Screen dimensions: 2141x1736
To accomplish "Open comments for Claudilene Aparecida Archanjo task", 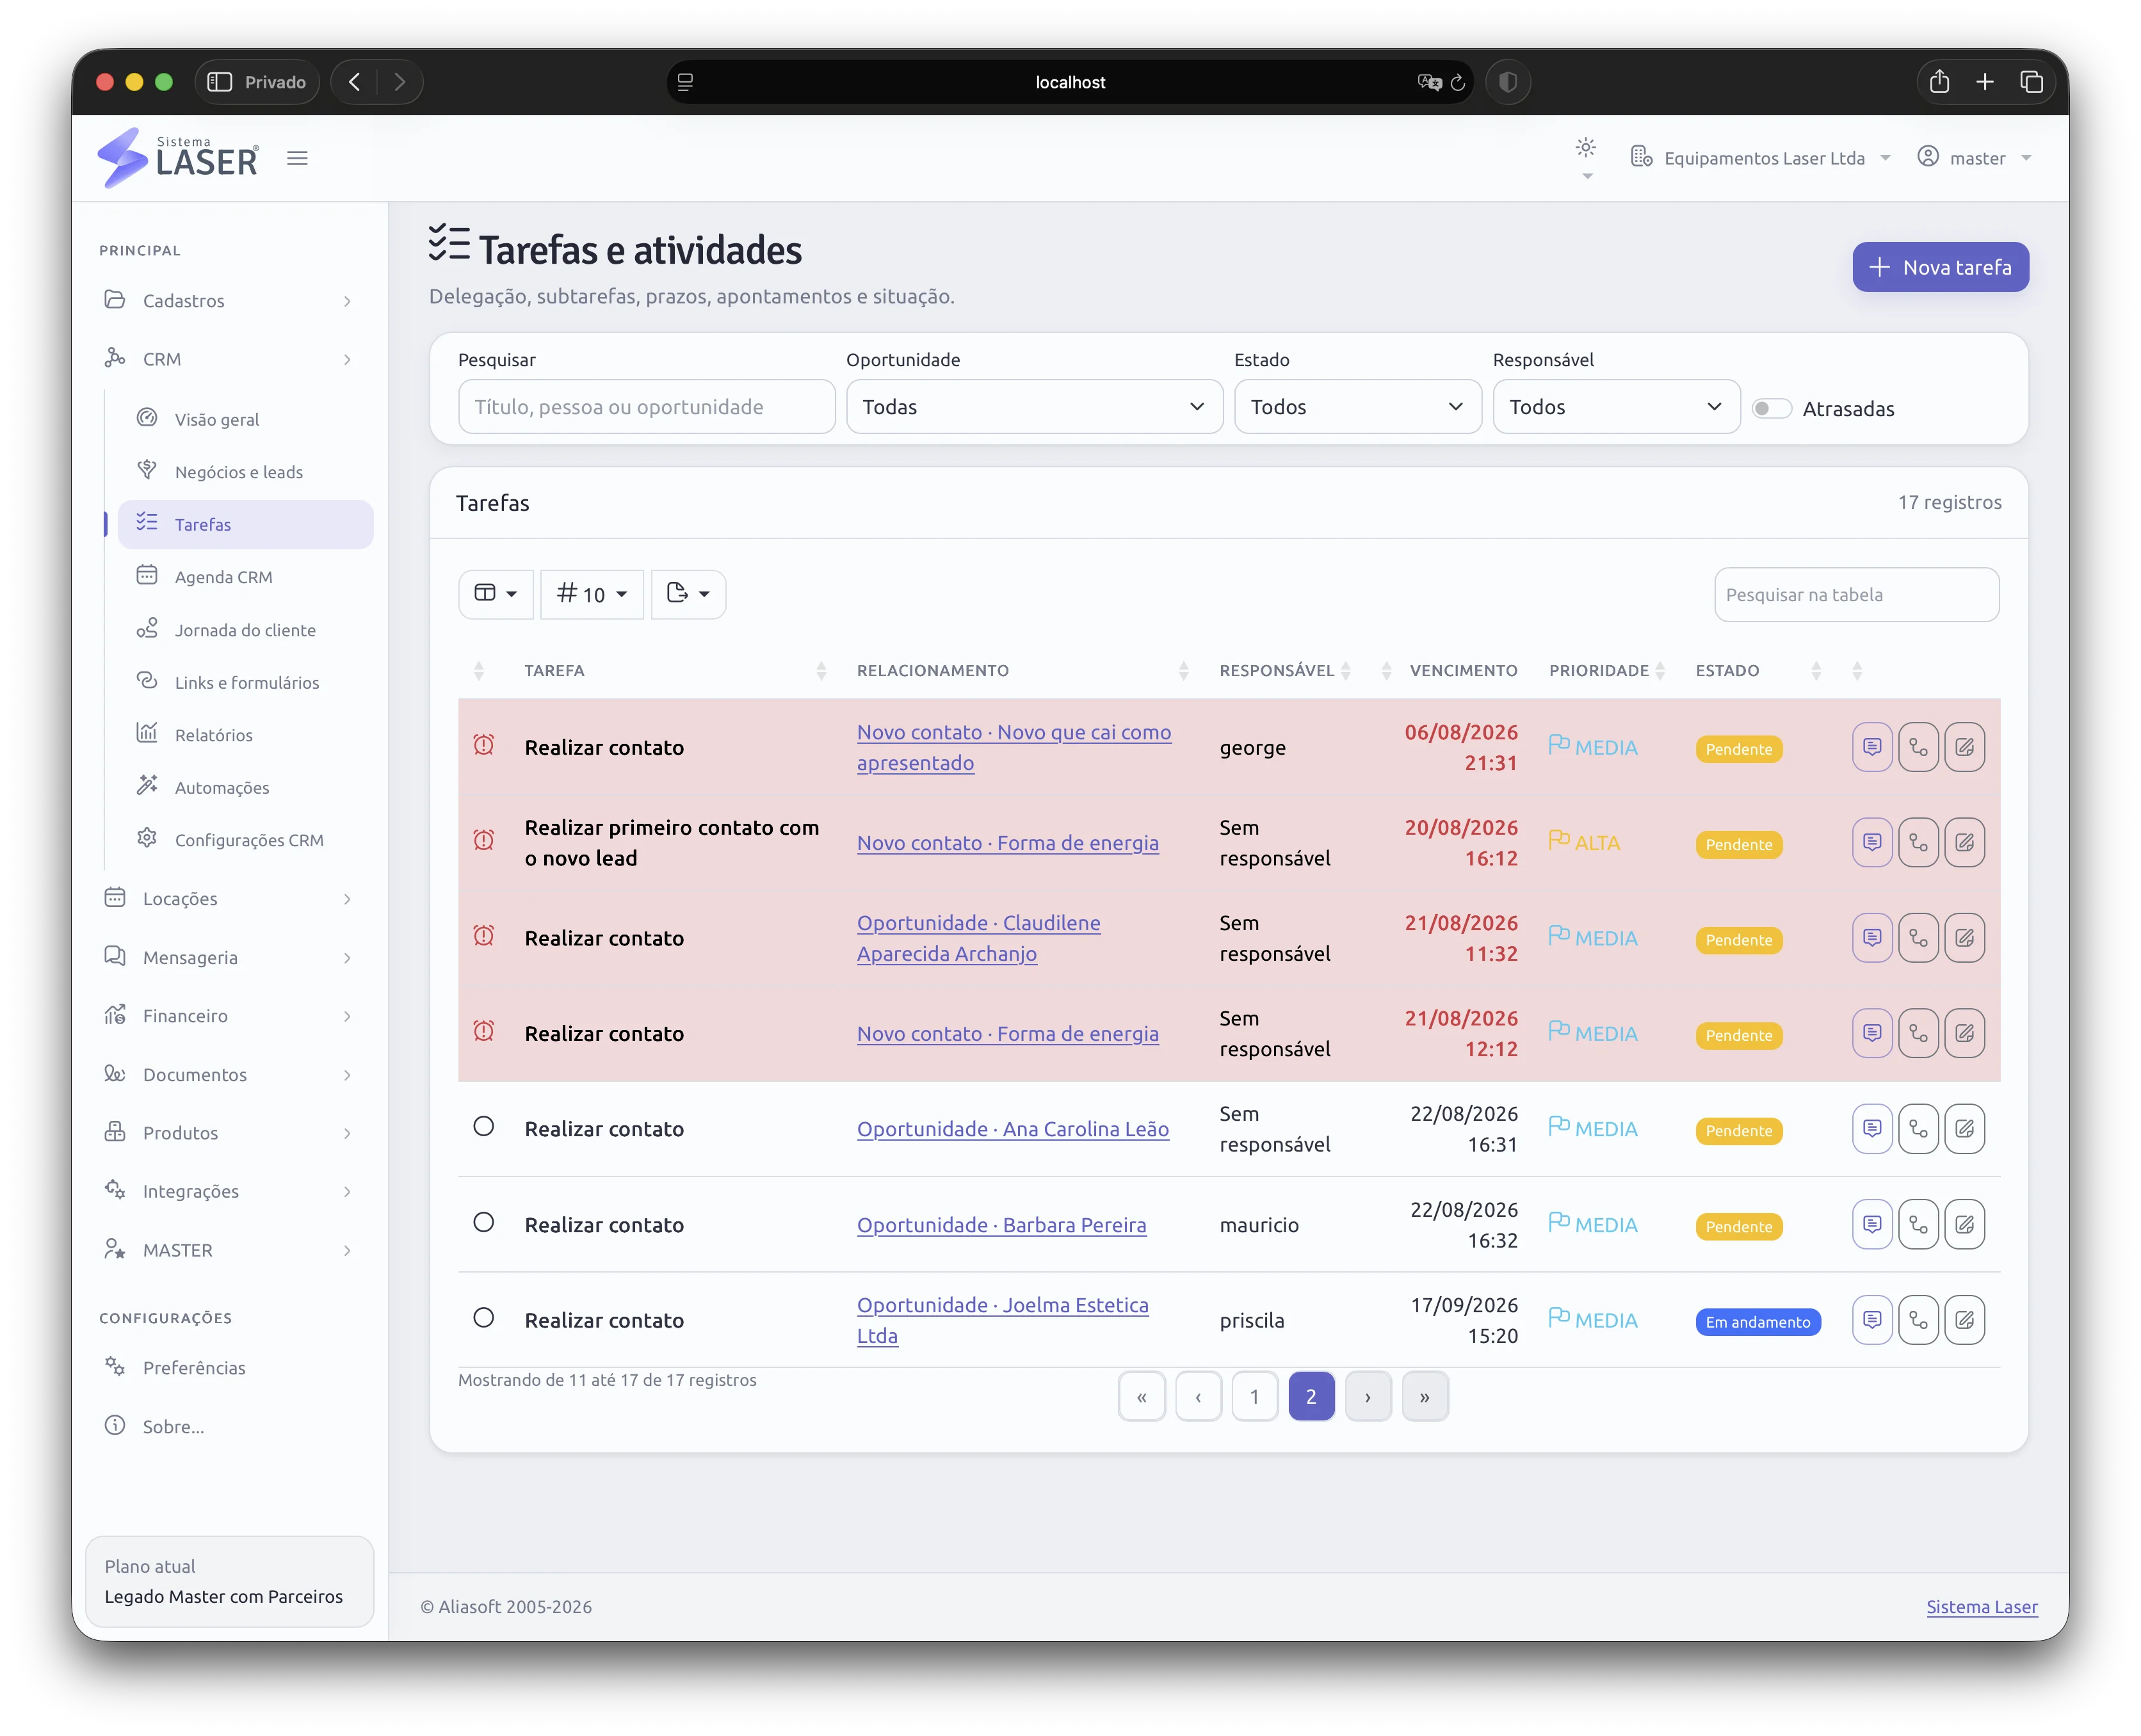I will (x=1872, y=938).
